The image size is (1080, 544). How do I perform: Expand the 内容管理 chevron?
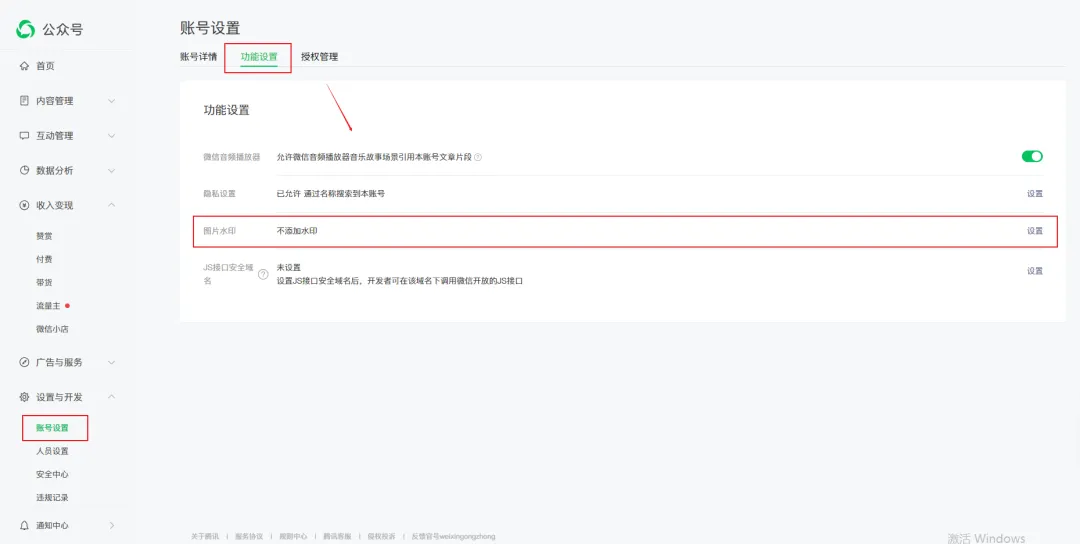(111, 101)
